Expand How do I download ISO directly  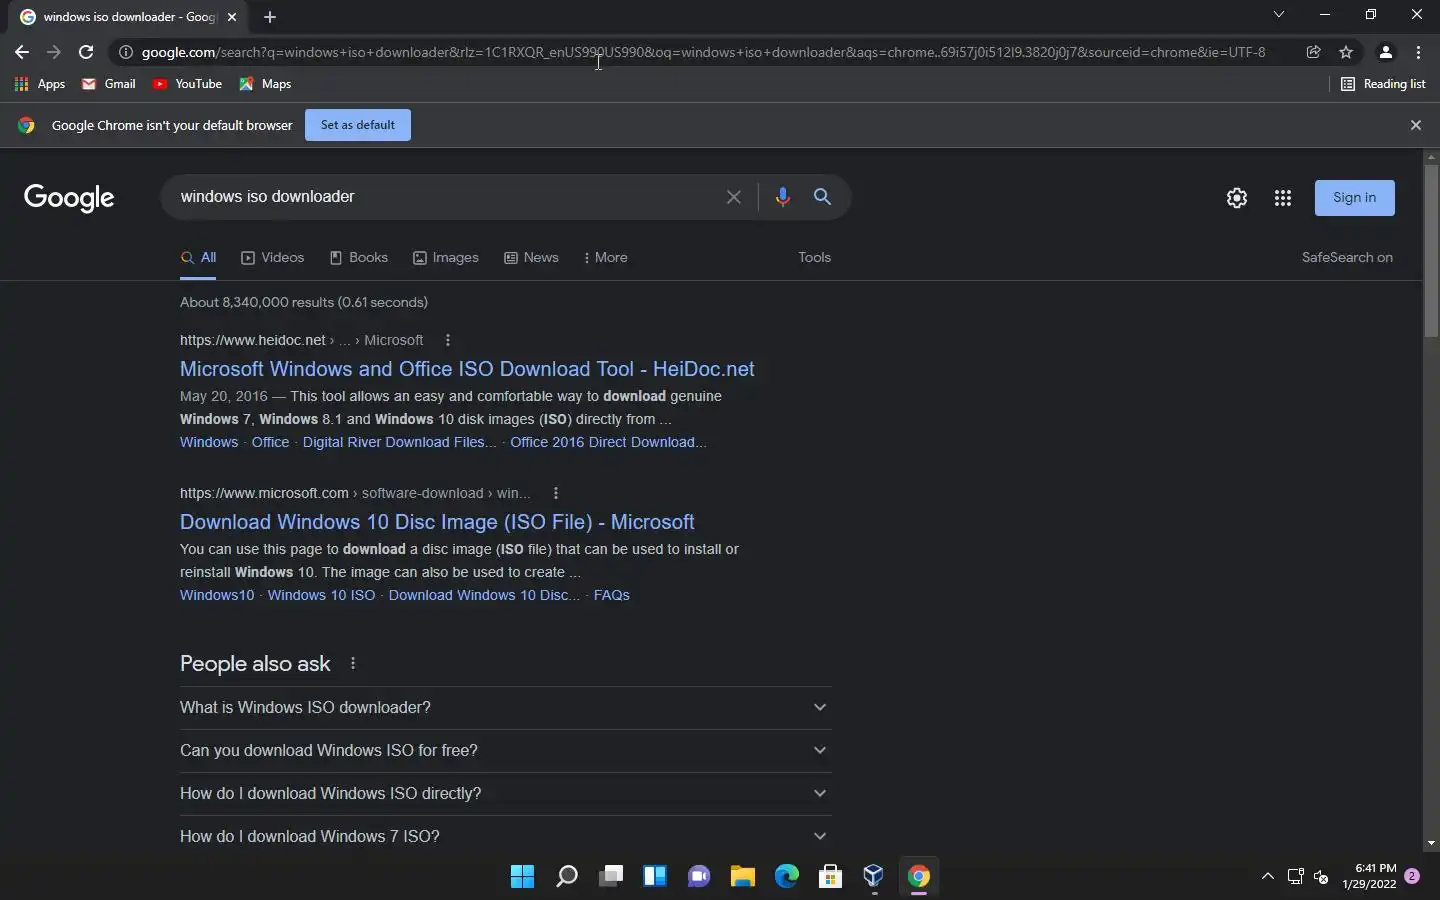tap(505, 794)
